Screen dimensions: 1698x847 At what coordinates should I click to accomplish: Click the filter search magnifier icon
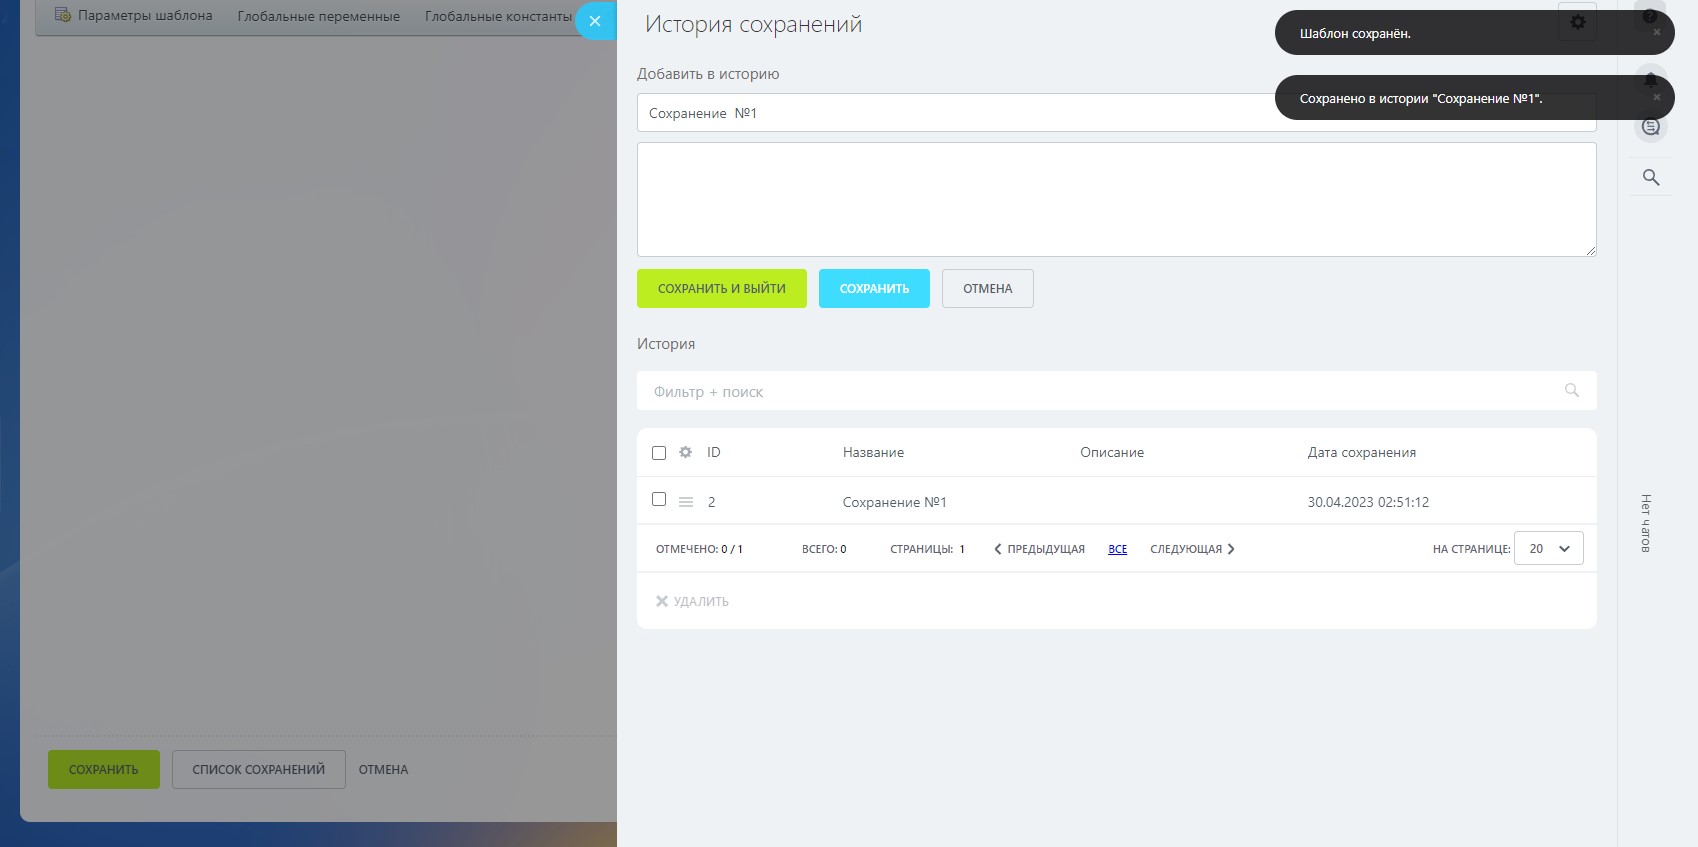pos(1572,391)
